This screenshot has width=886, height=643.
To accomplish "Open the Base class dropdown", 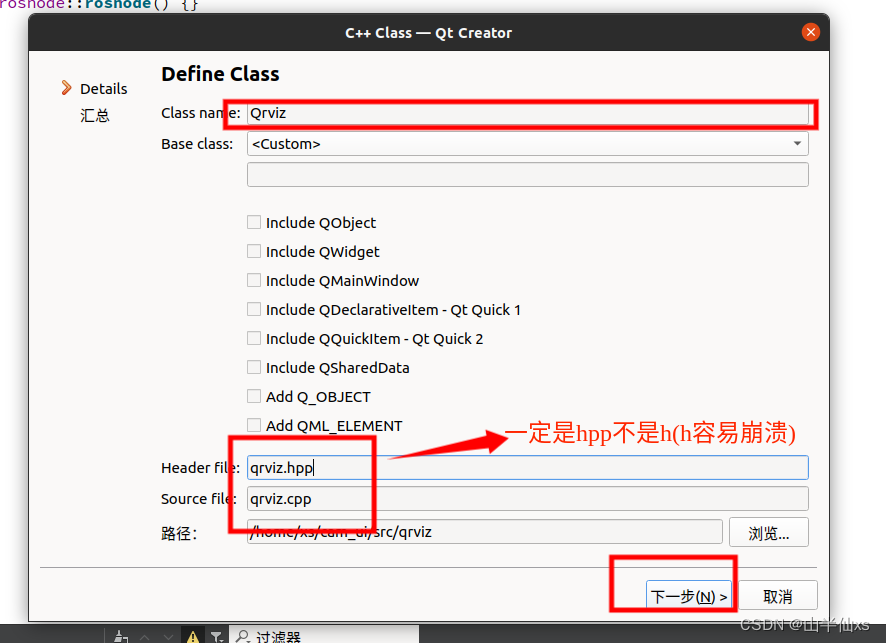I will click(527, 144).
